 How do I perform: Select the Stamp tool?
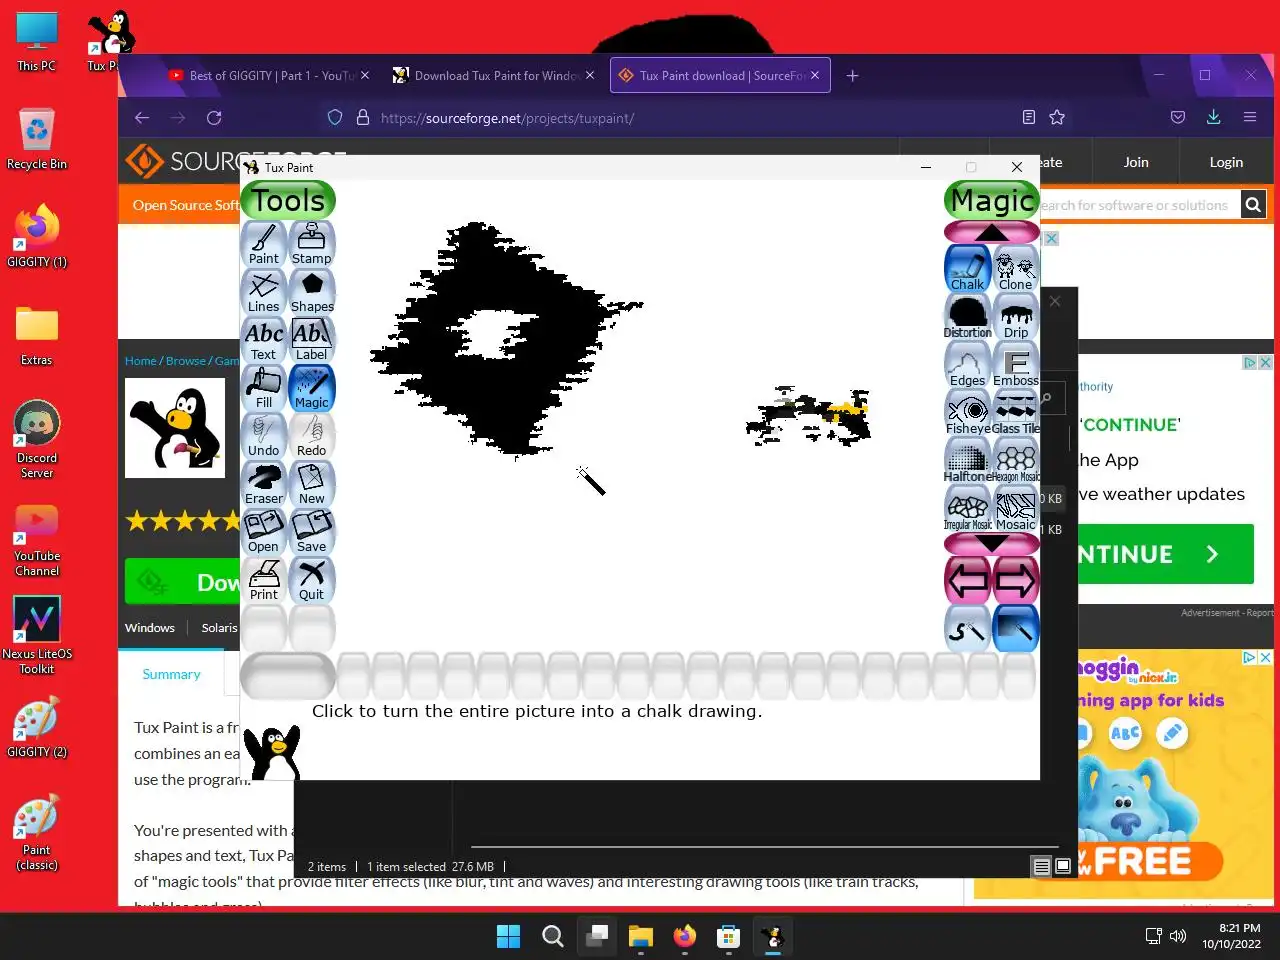point(312,244)
